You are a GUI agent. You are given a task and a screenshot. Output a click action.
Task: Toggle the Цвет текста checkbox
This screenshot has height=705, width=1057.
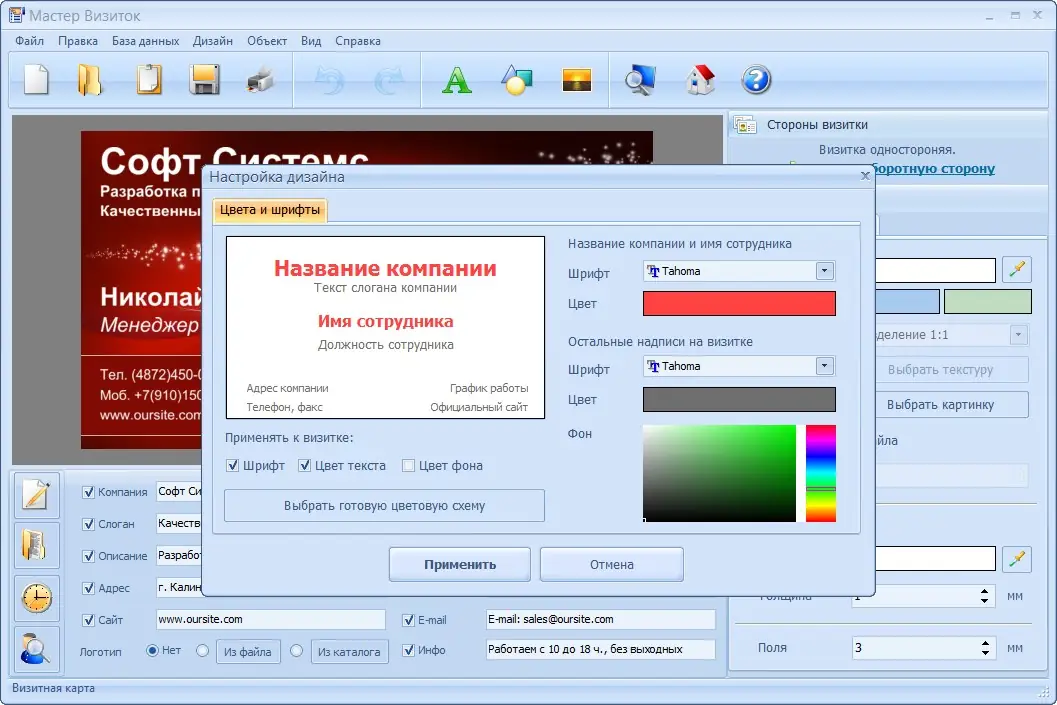[x=305, y=466]
